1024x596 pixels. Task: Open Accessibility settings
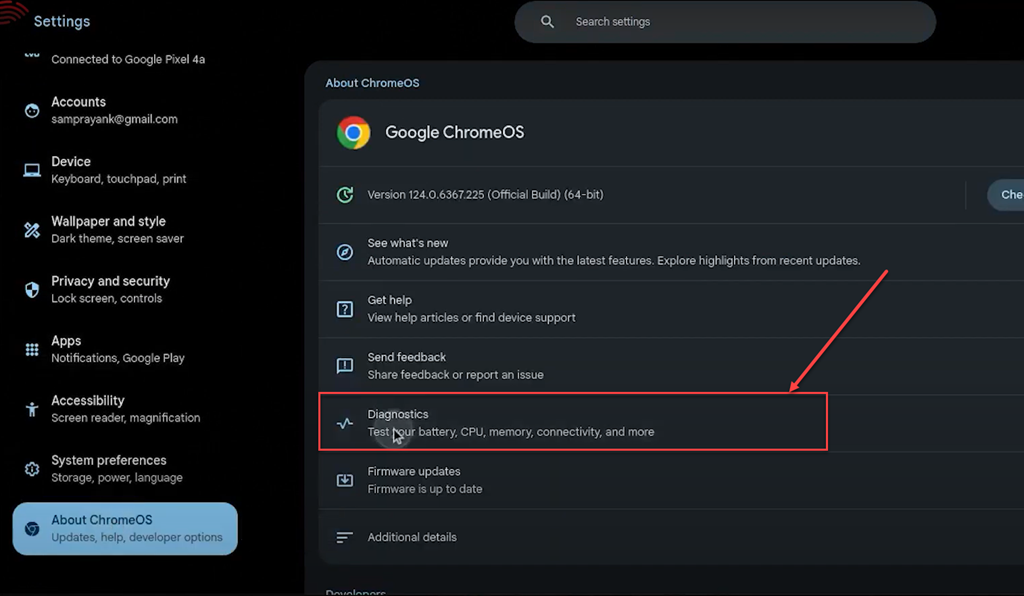[125, 409]
